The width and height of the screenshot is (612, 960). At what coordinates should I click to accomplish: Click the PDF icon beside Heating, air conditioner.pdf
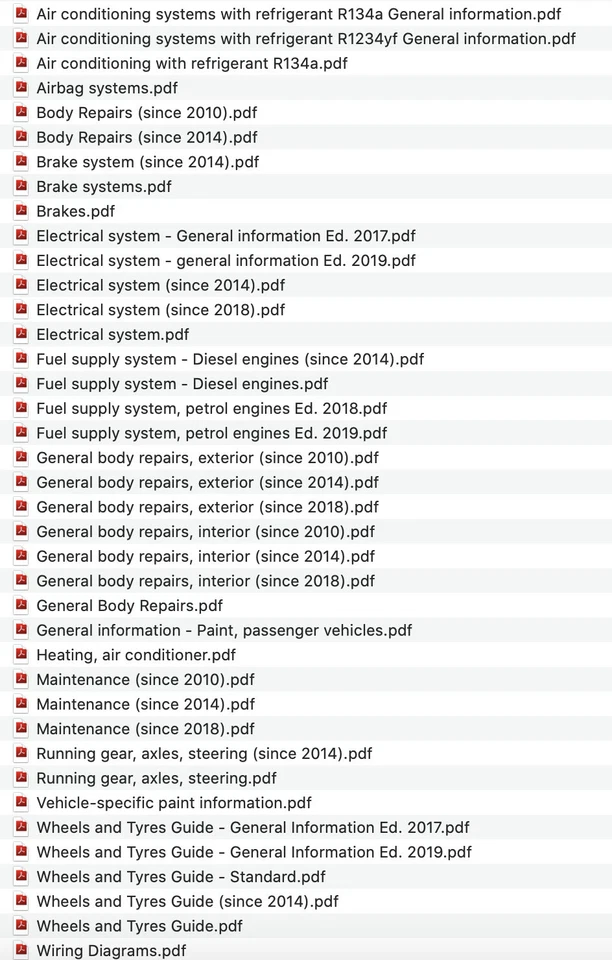21,654
